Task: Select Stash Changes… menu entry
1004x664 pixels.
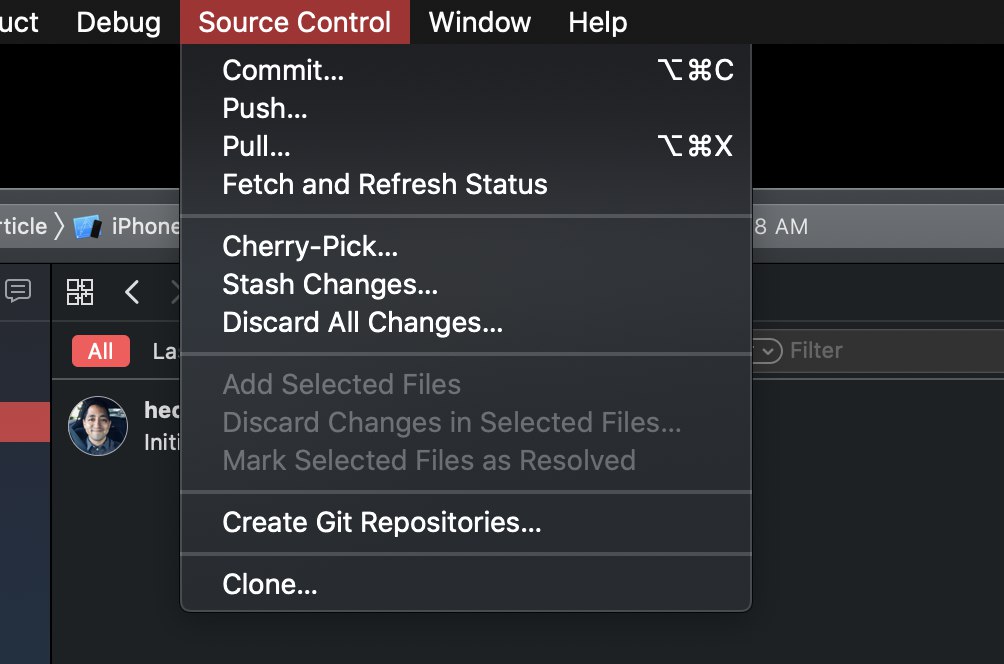Action: 330,284
